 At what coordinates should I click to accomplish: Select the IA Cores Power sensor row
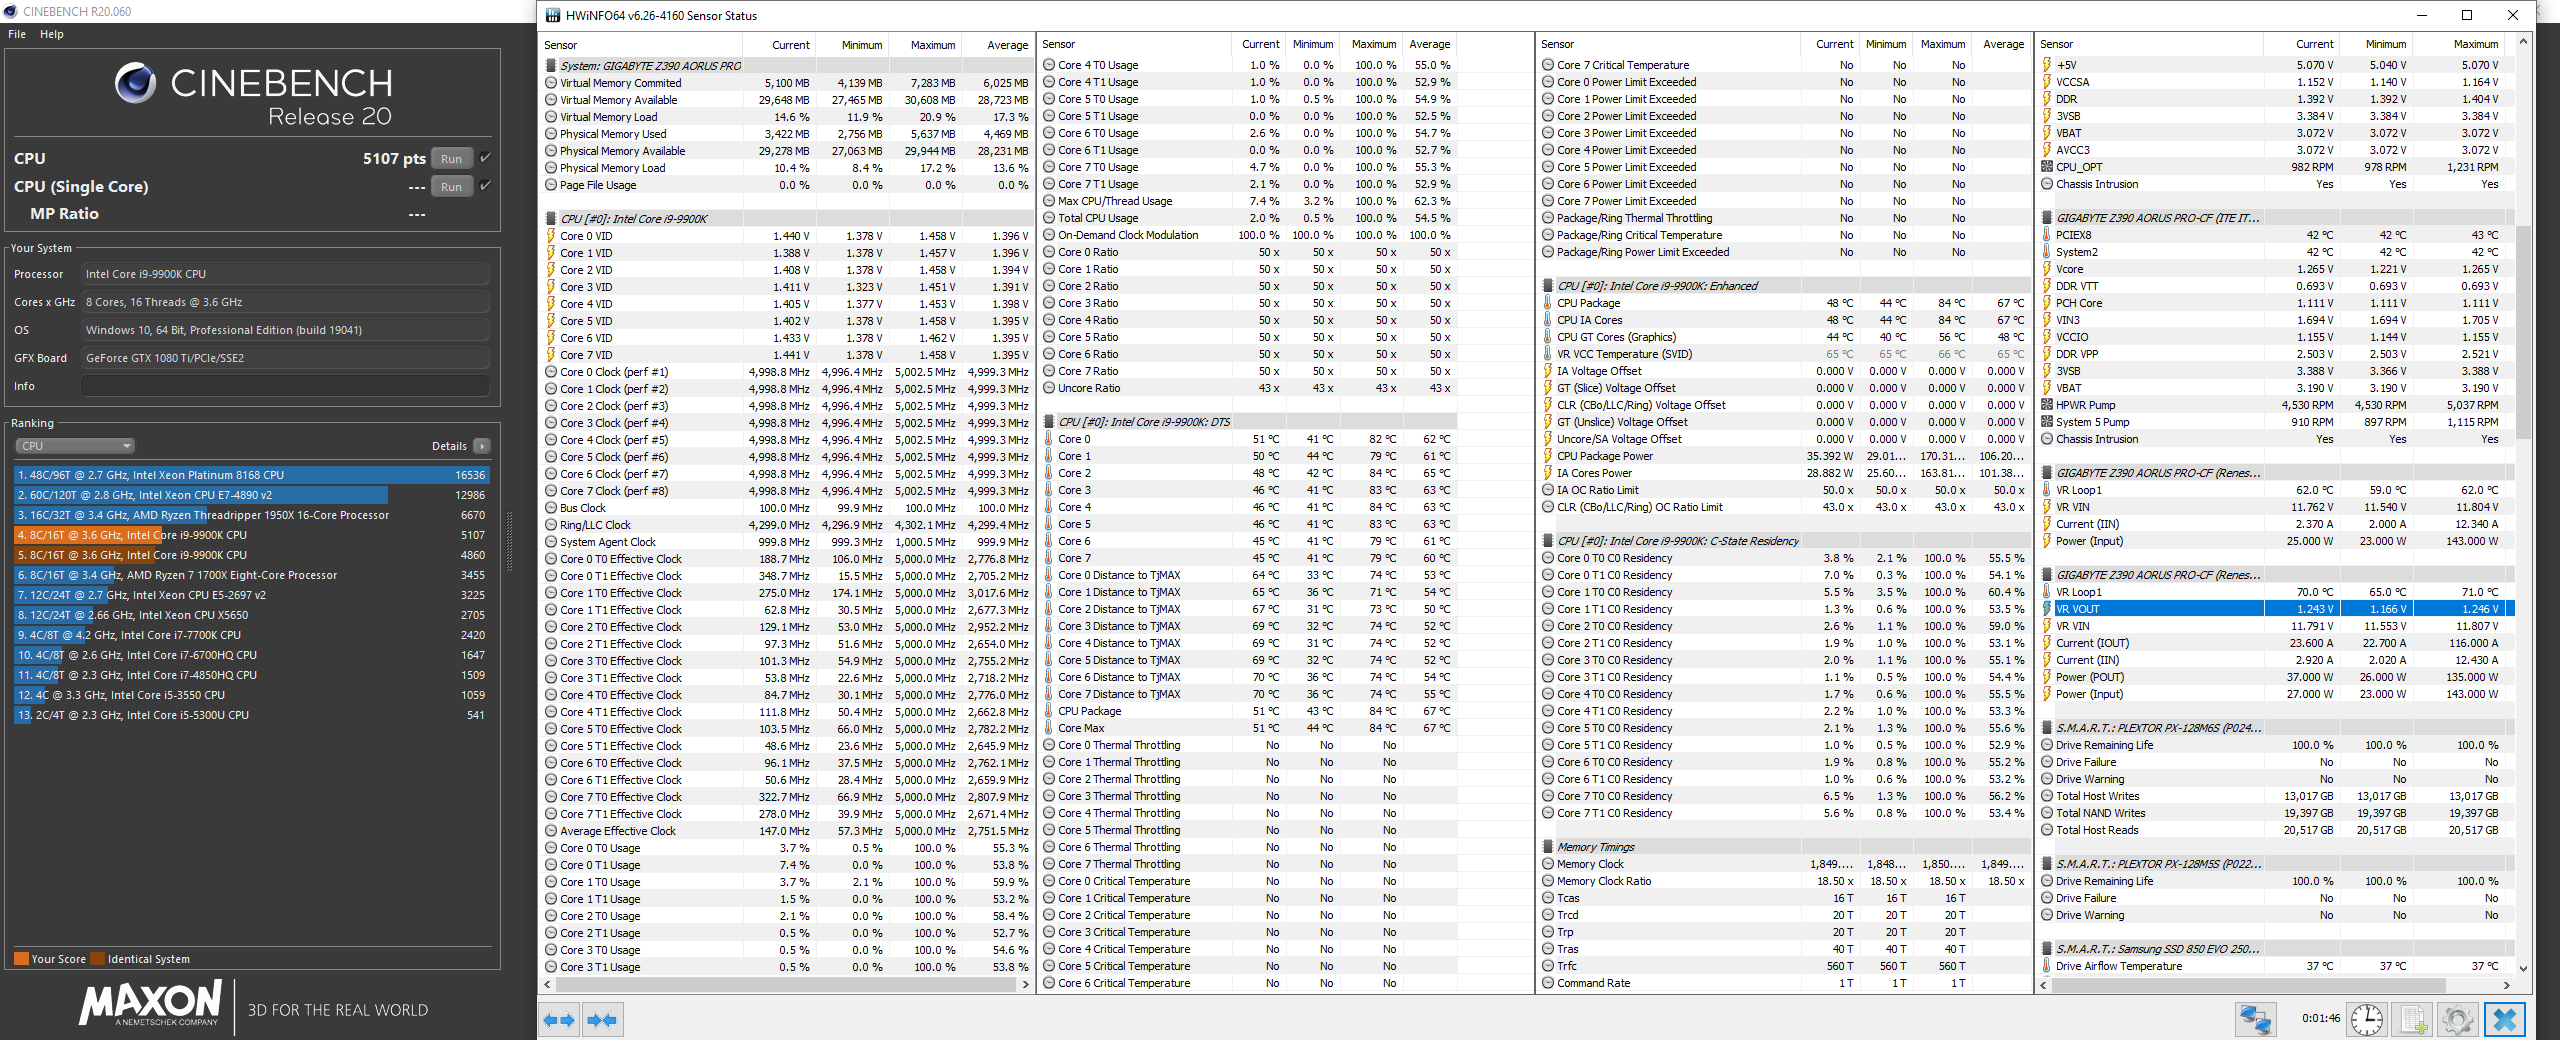(1784, 473)
